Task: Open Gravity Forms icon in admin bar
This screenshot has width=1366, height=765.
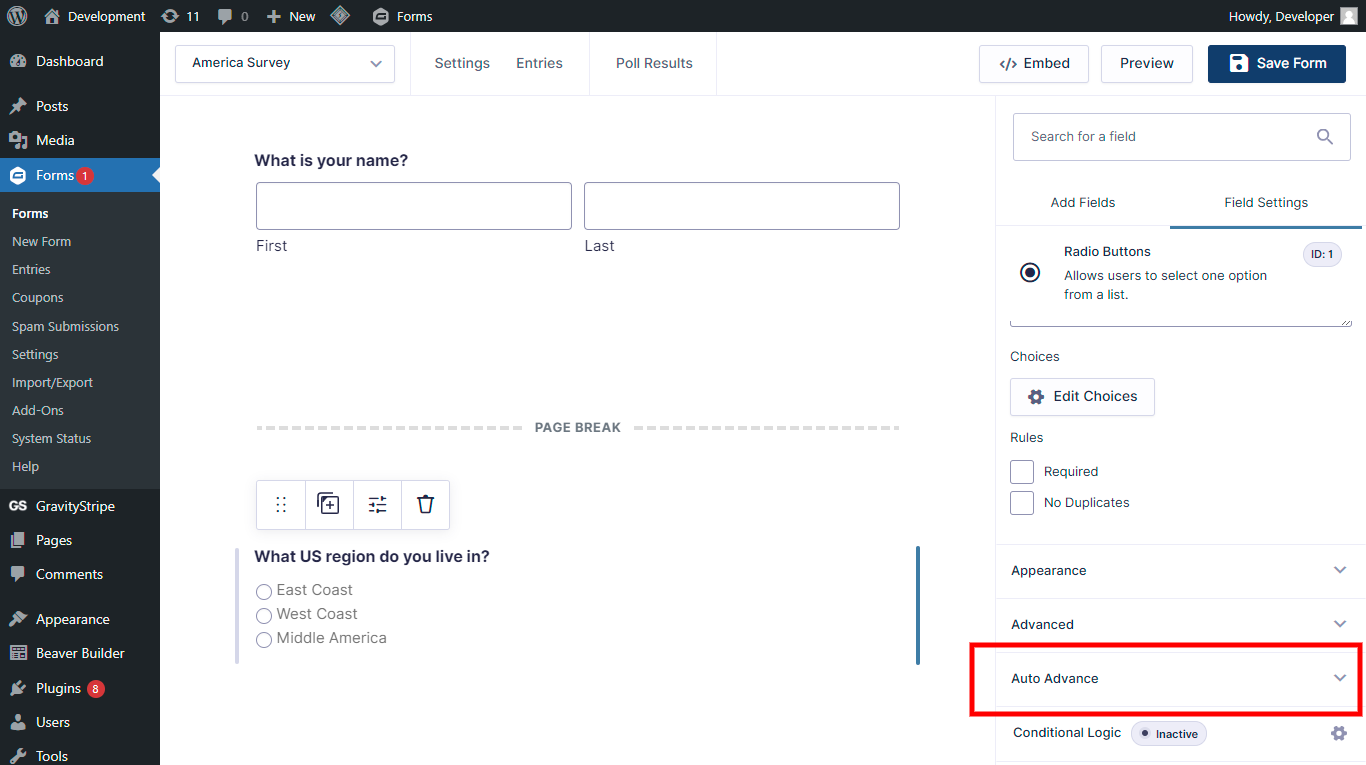Action: (x=380, y=16)
